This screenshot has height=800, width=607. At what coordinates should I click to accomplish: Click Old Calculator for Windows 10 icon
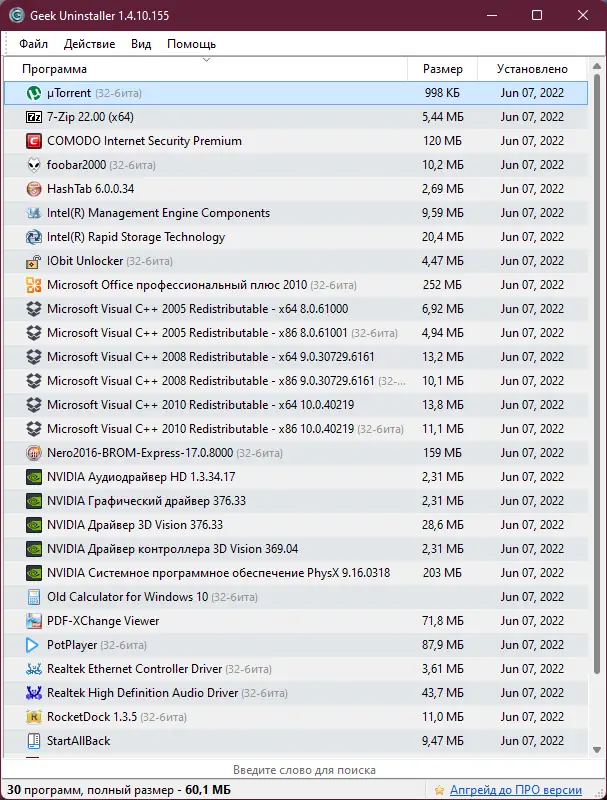(34, 596)
